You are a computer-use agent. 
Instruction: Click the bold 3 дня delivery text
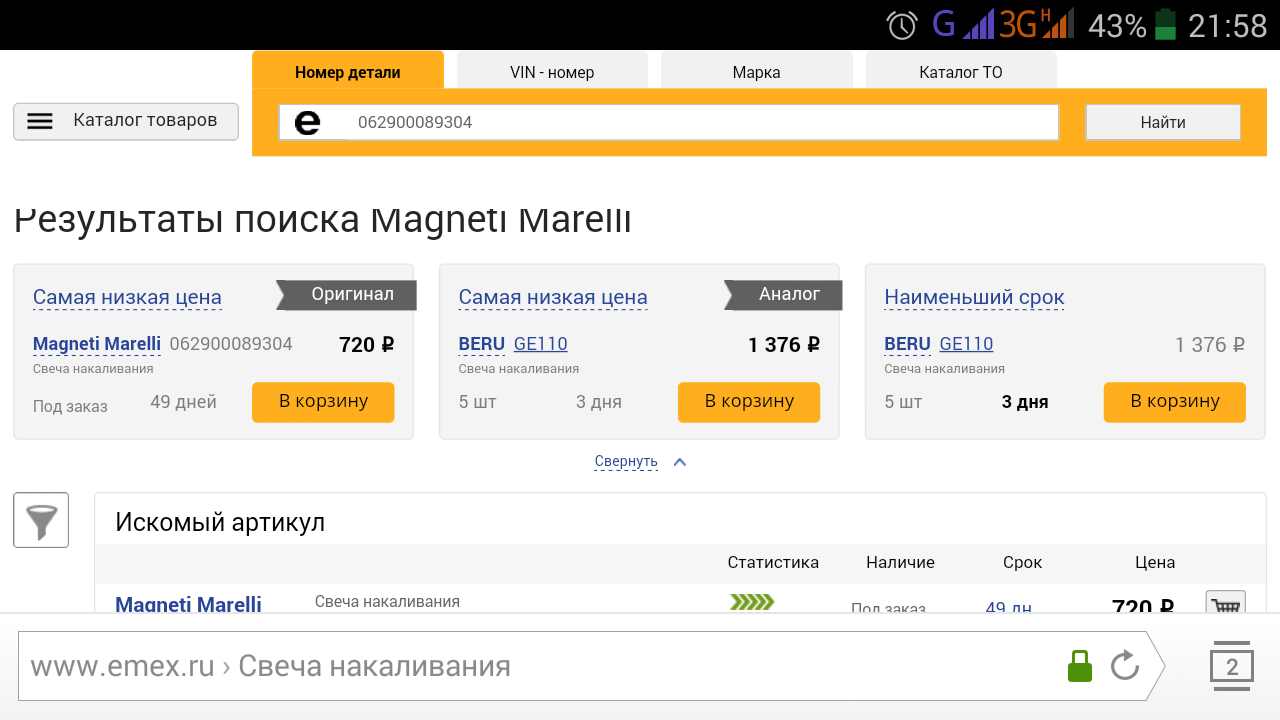(1025, 402)
